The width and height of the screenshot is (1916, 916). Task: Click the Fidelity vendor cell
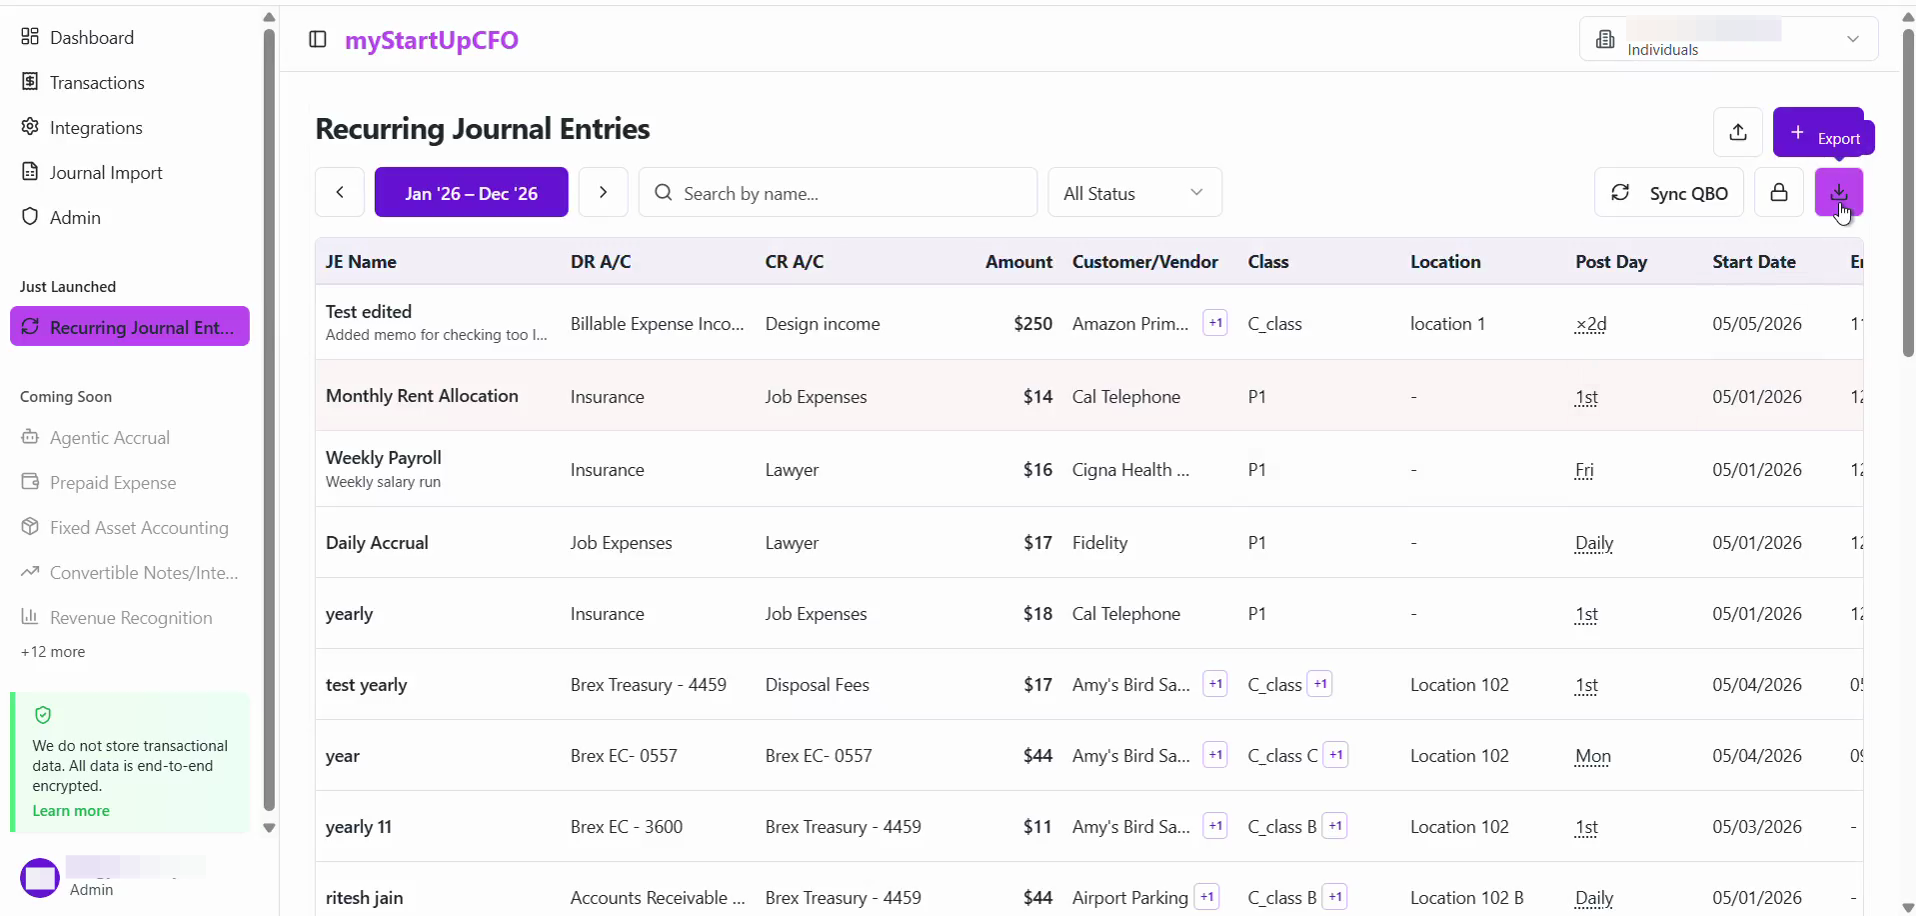[1100, 543]
